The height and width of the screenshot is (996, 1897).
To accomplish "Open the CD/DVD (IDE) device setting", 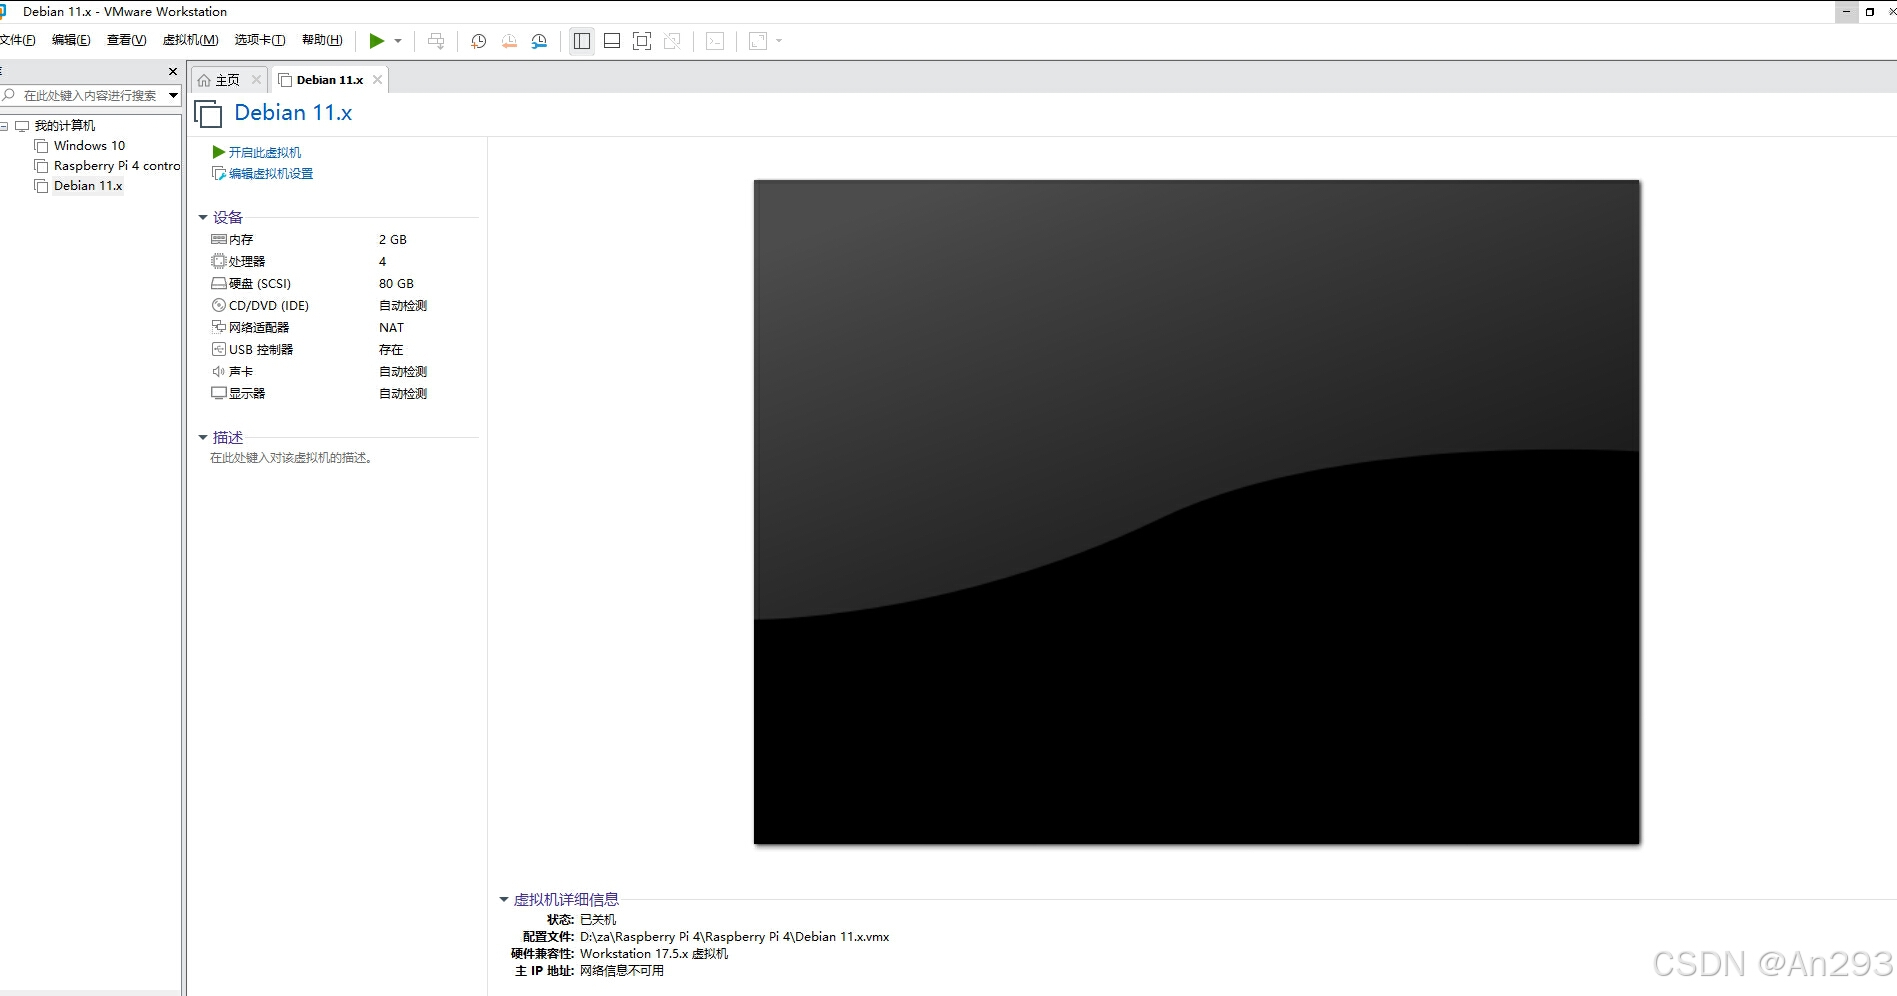I will (269, 306).
